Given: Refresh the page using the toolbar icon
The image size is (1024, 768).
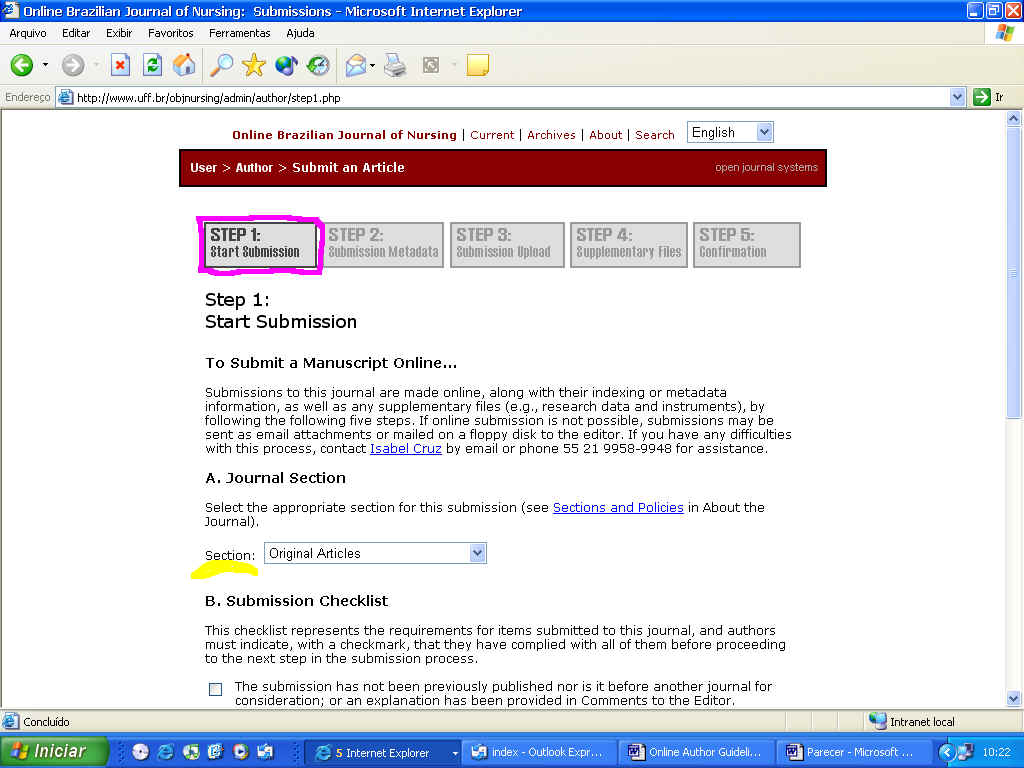Looking at the screenshot, I should (152, 66).
